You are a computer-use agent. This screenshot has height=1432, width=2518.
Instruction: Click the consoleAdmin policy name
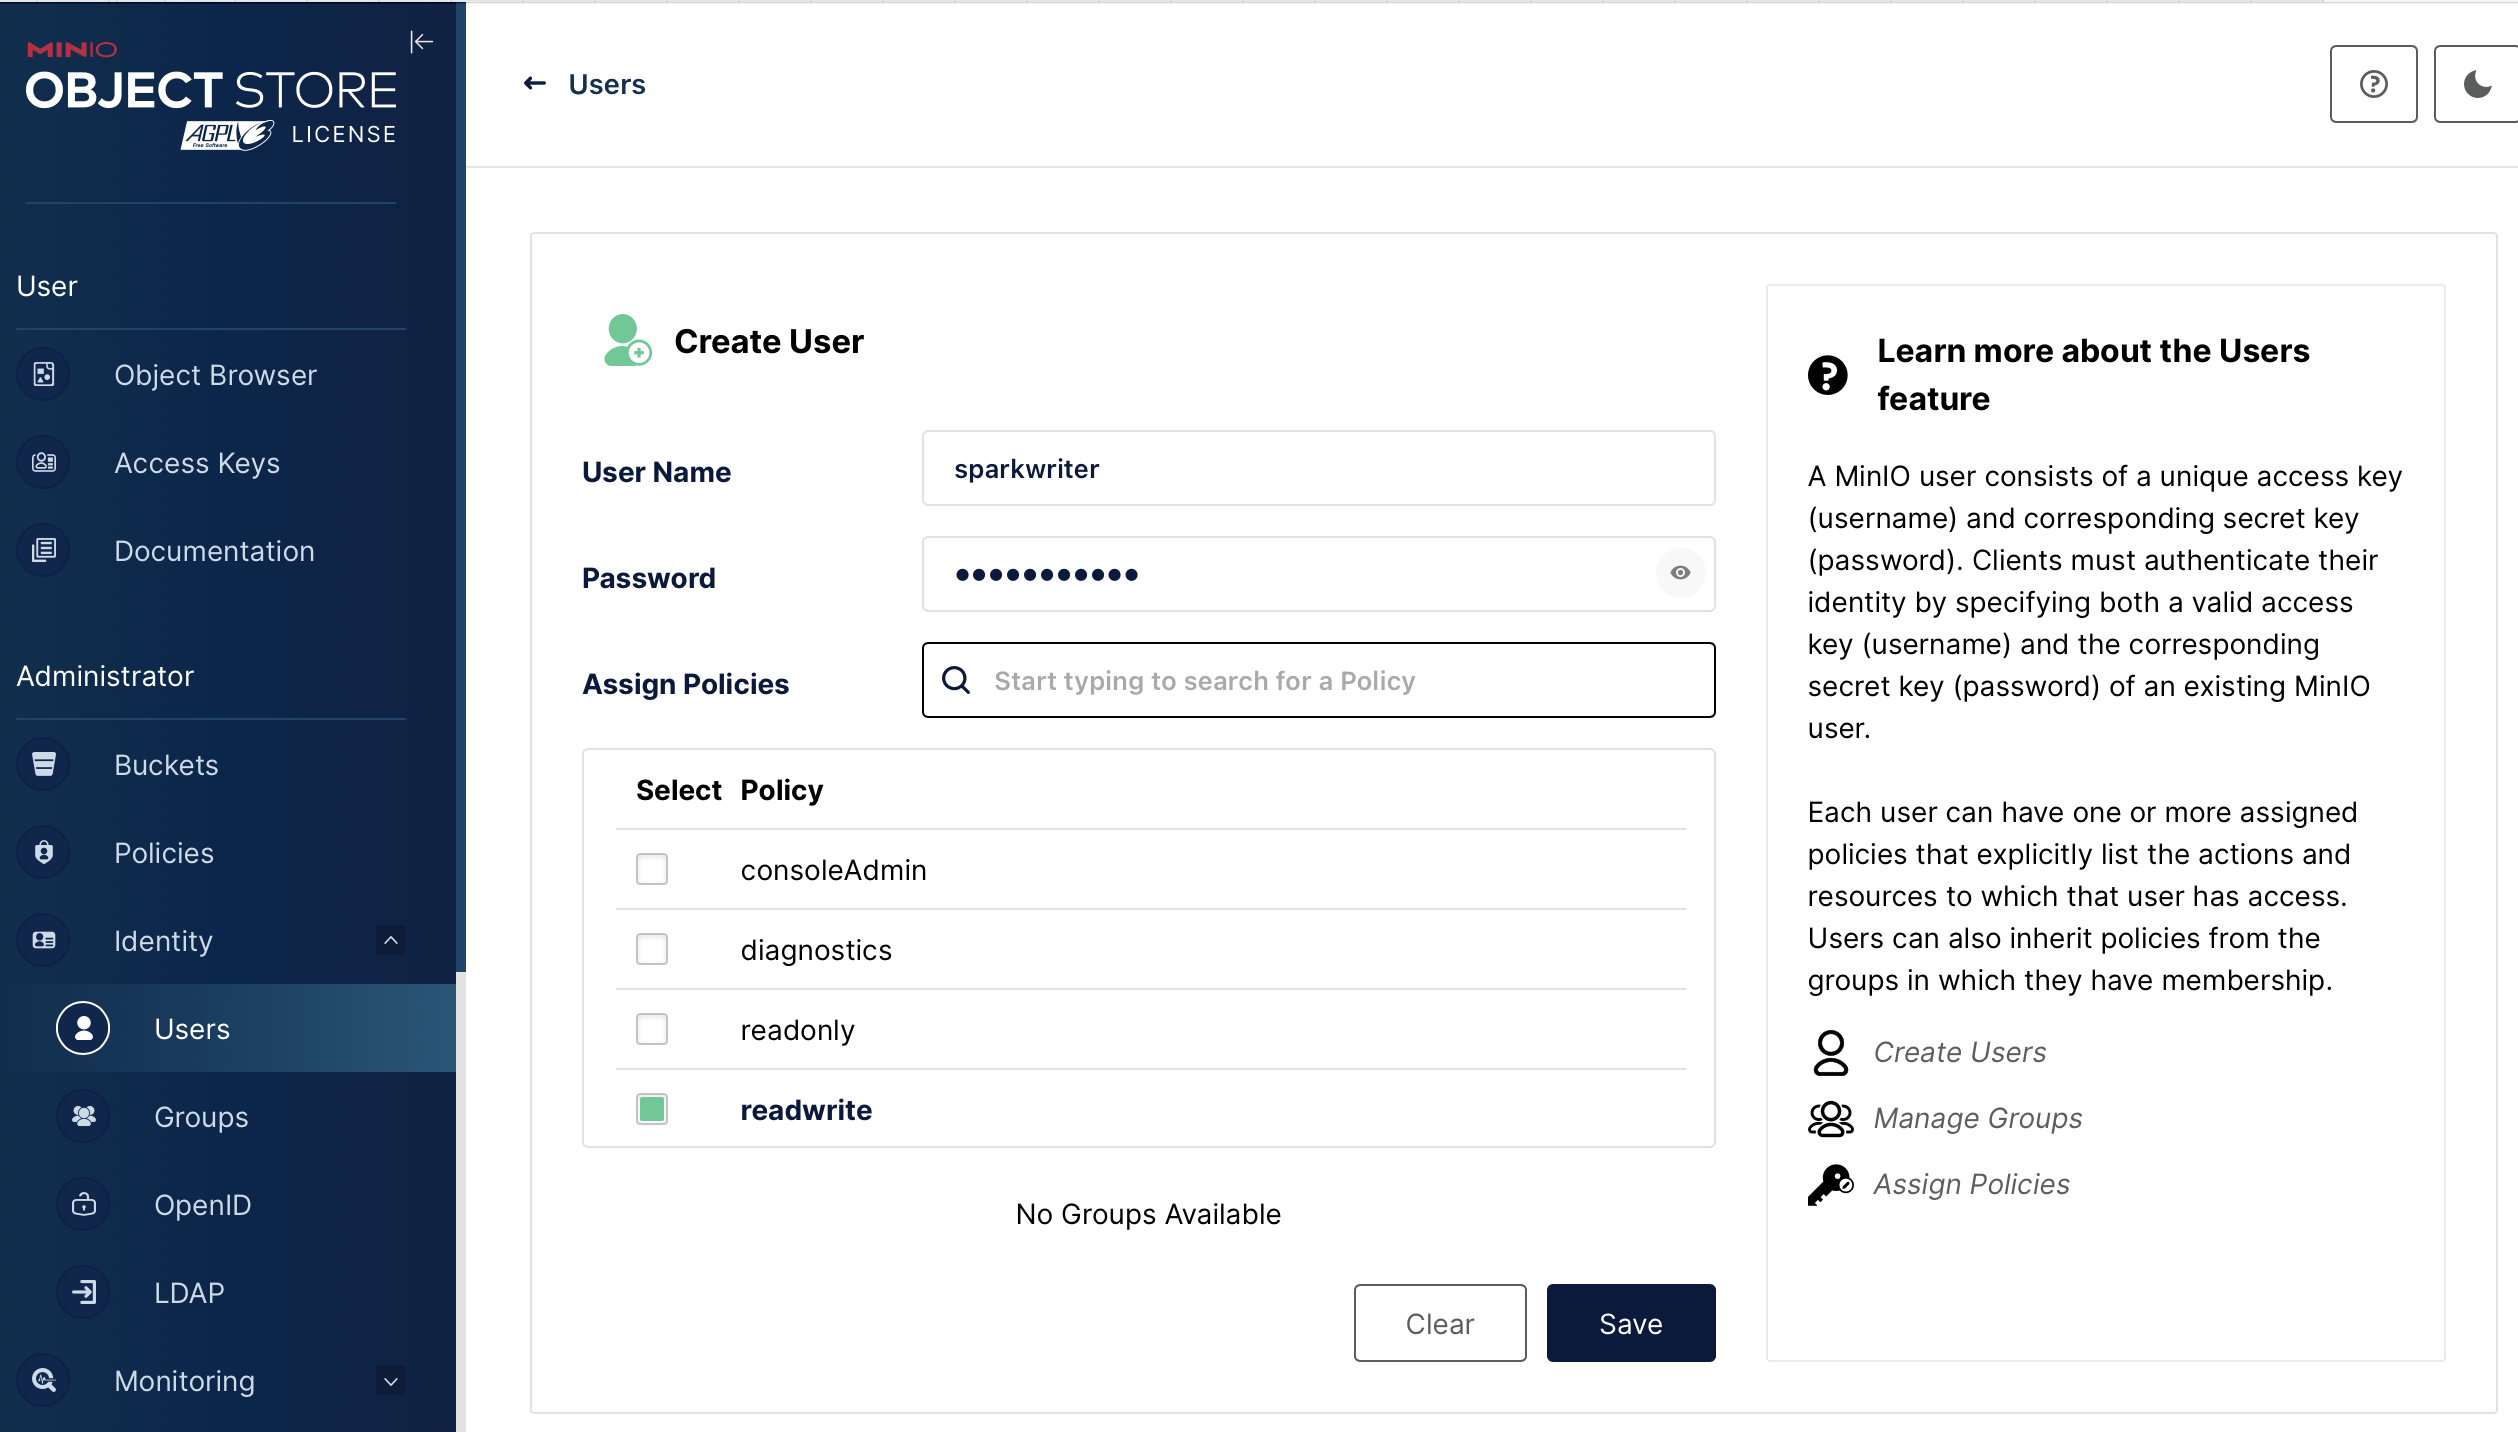834,870
